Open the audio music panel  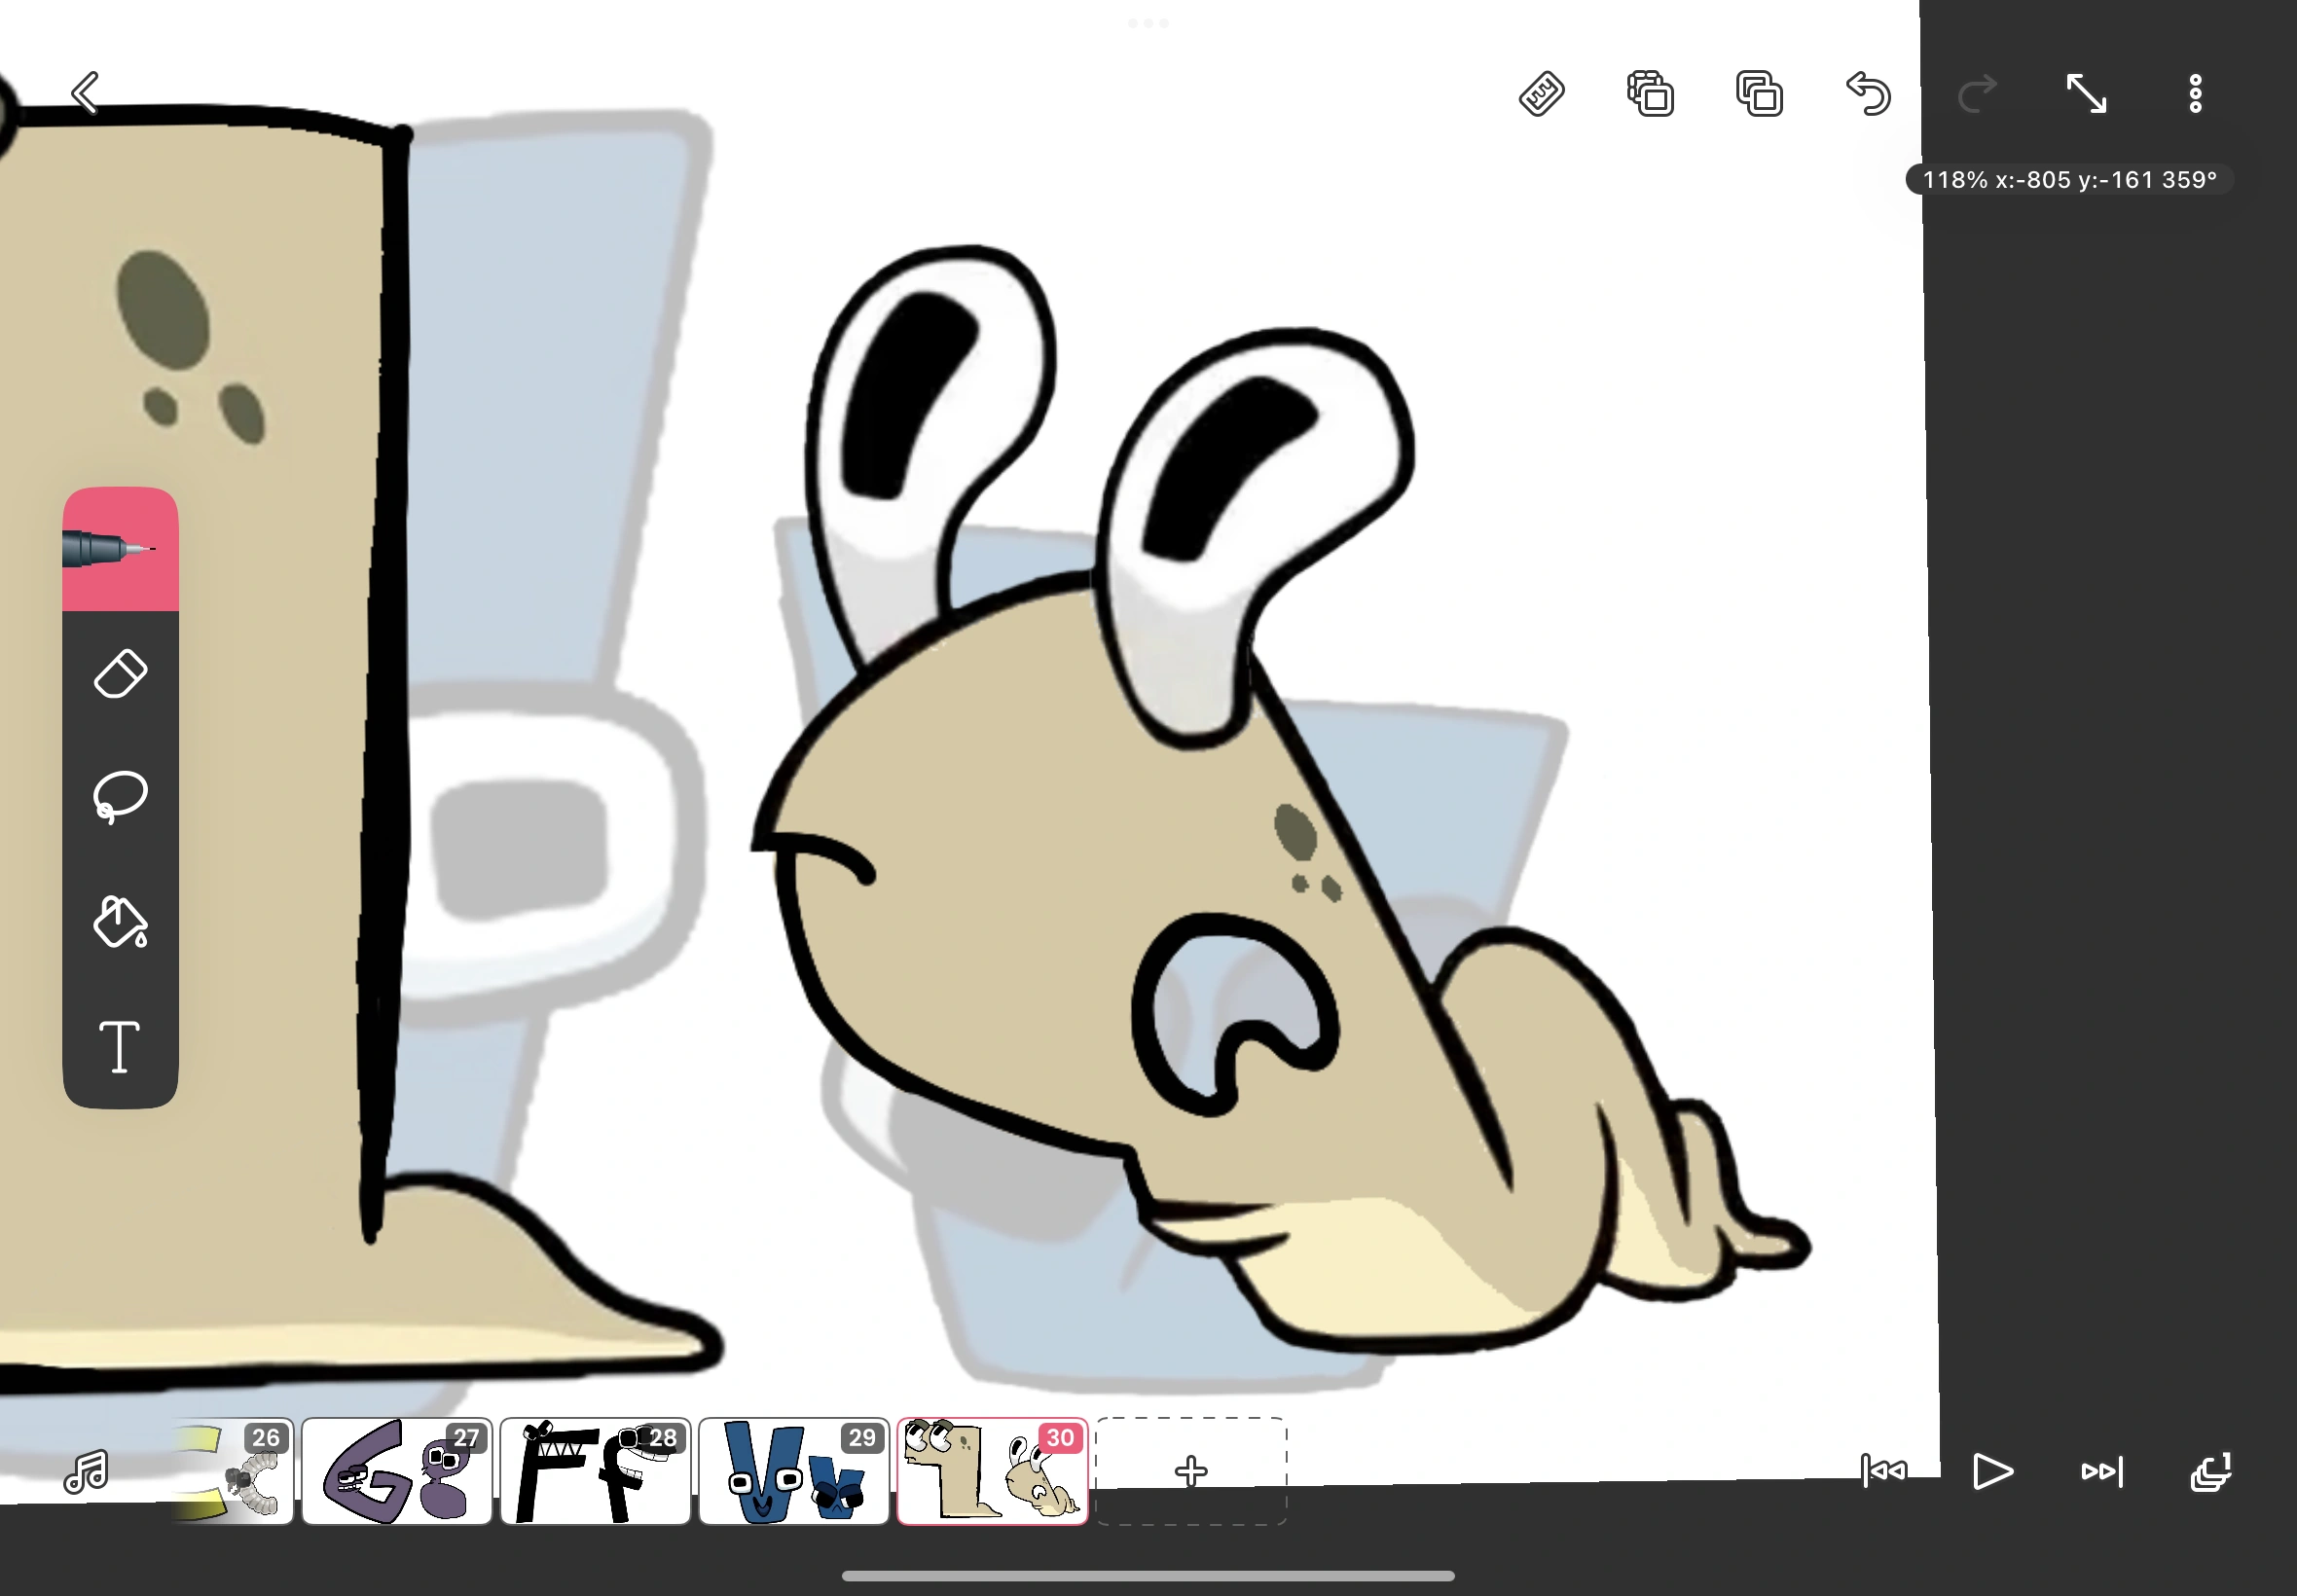click(86, 1471)
